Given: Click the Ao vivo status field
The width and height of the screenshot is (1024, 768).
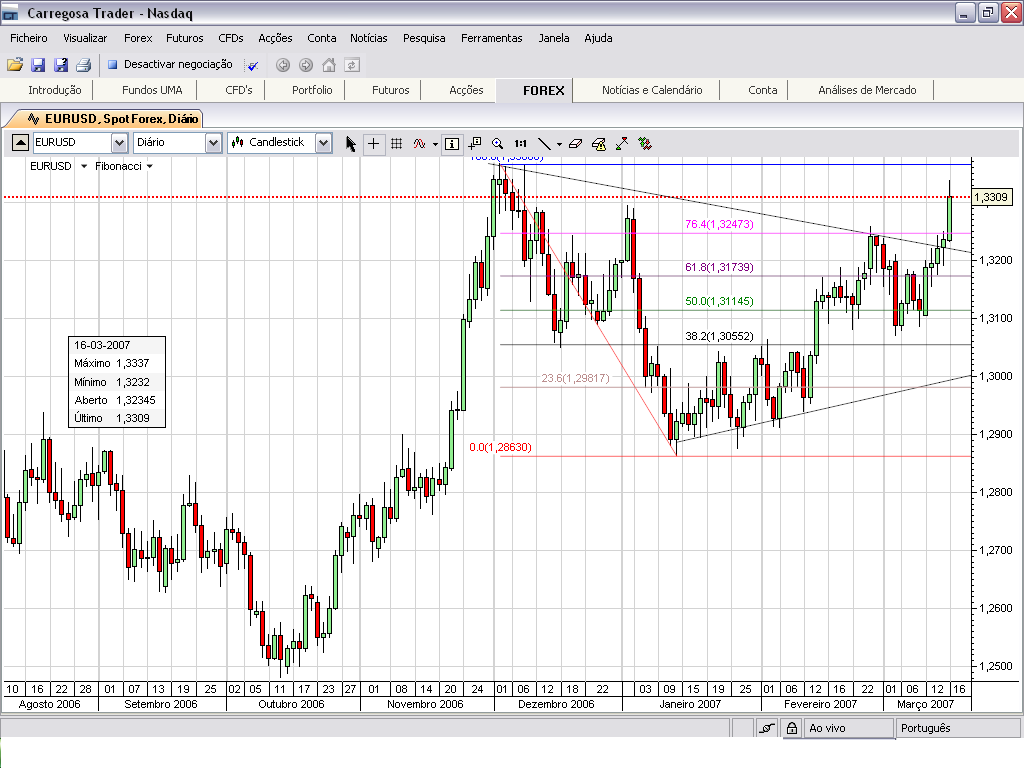Looking at the screenshot, I should click(848, 728).
